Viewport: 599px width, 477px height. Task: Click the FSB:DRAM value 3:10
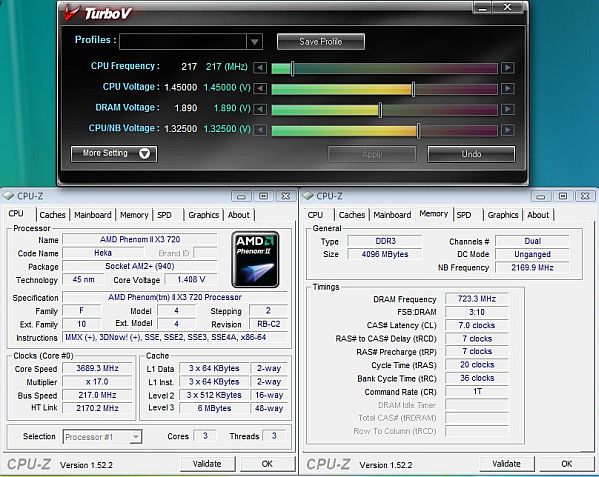pos(477,312)
